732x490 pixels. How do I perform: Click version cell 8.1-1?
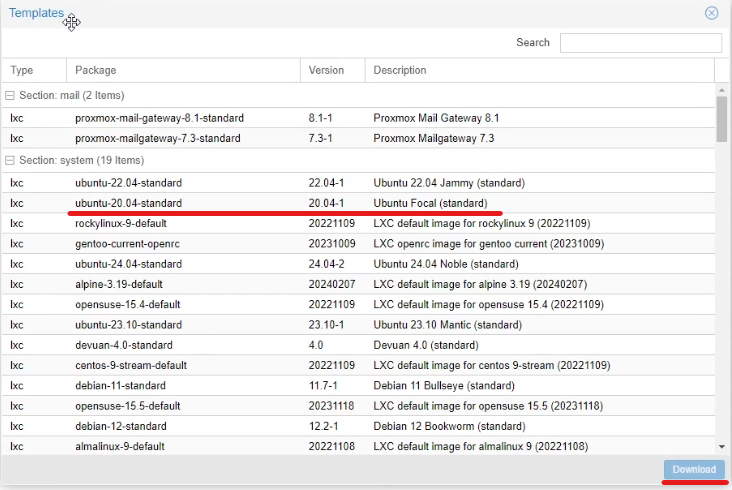(x=320, y=118)
